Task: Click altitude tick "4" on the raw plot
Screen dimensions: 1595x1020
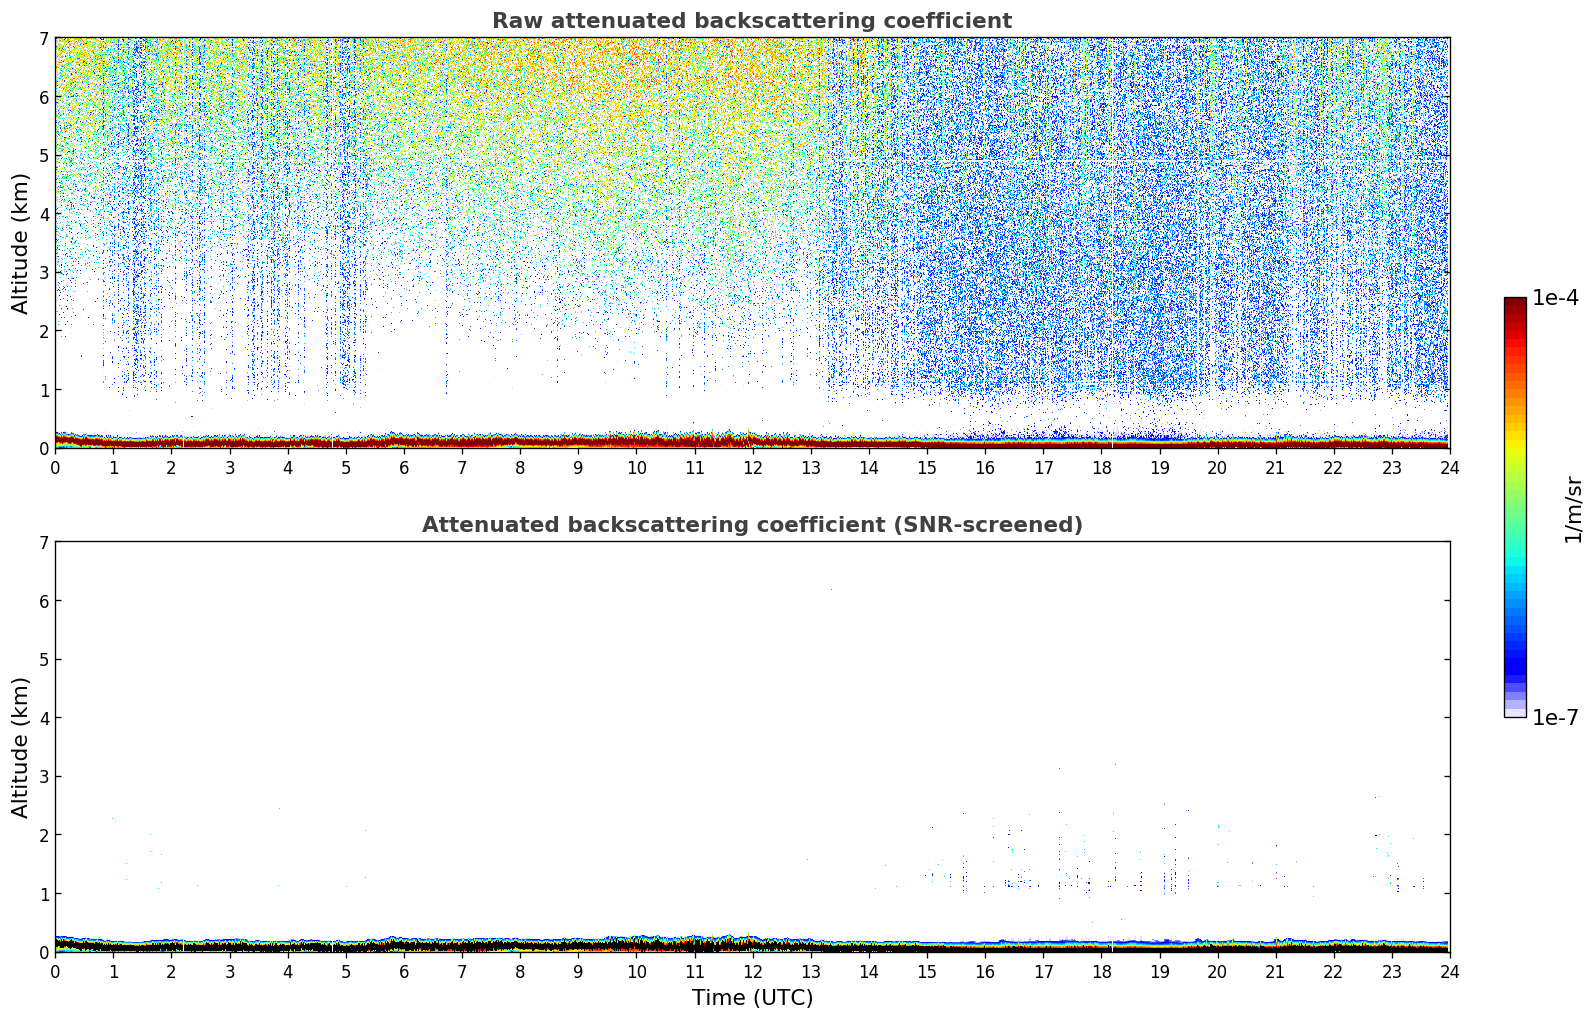Action: pyautogui.click(x=43, y=214)
